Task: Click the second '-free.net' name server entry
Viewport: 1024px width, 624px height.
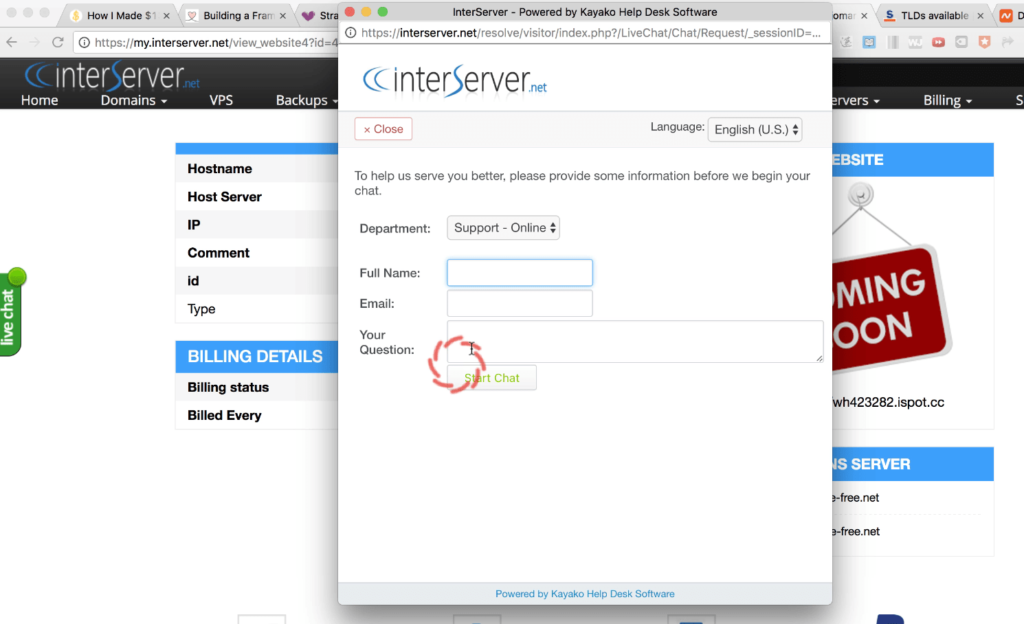Action: coord(856,531)
